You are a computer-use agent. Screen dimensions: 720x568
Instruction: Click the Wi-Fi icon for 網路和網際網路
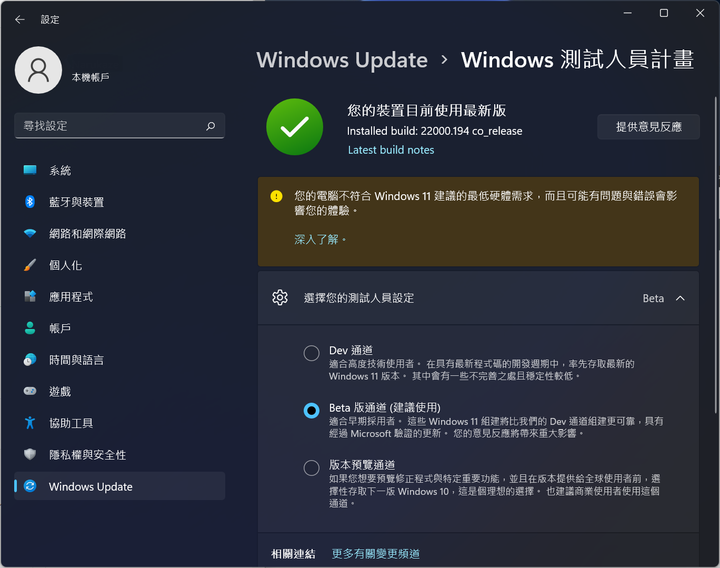[x=30, y=233]
